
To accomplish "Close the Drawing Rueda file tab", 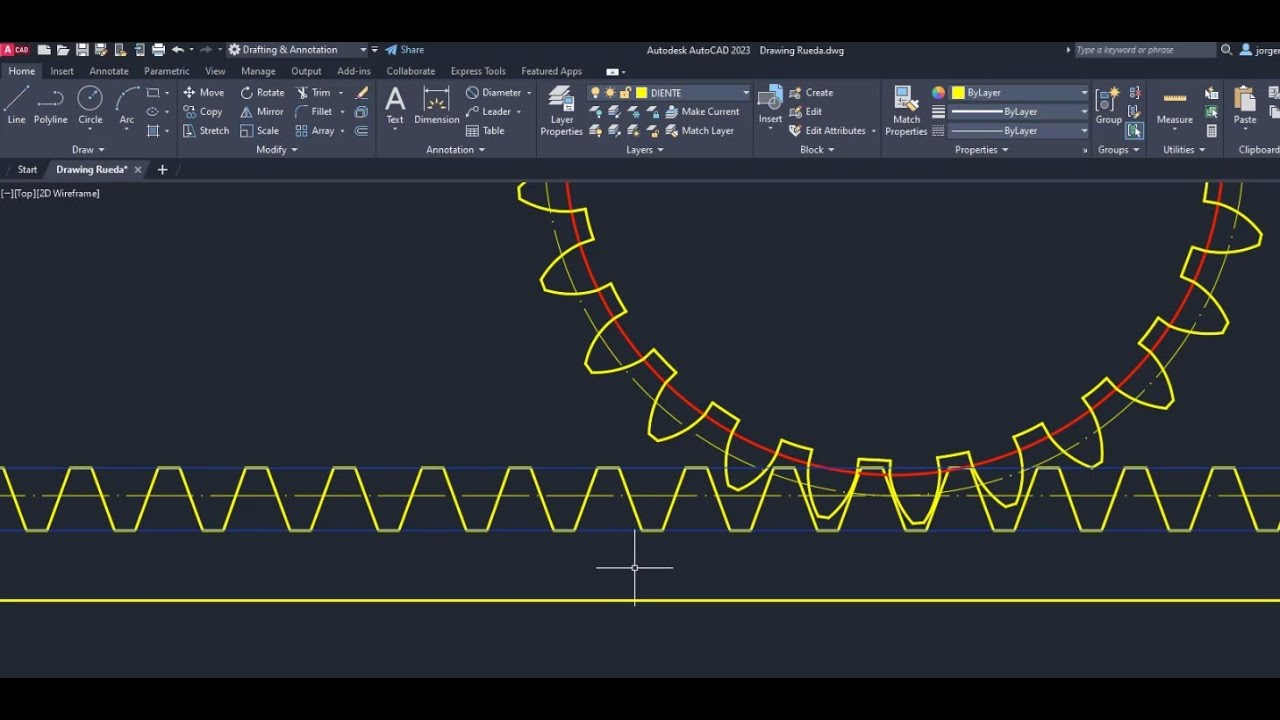I will [138, 169].
